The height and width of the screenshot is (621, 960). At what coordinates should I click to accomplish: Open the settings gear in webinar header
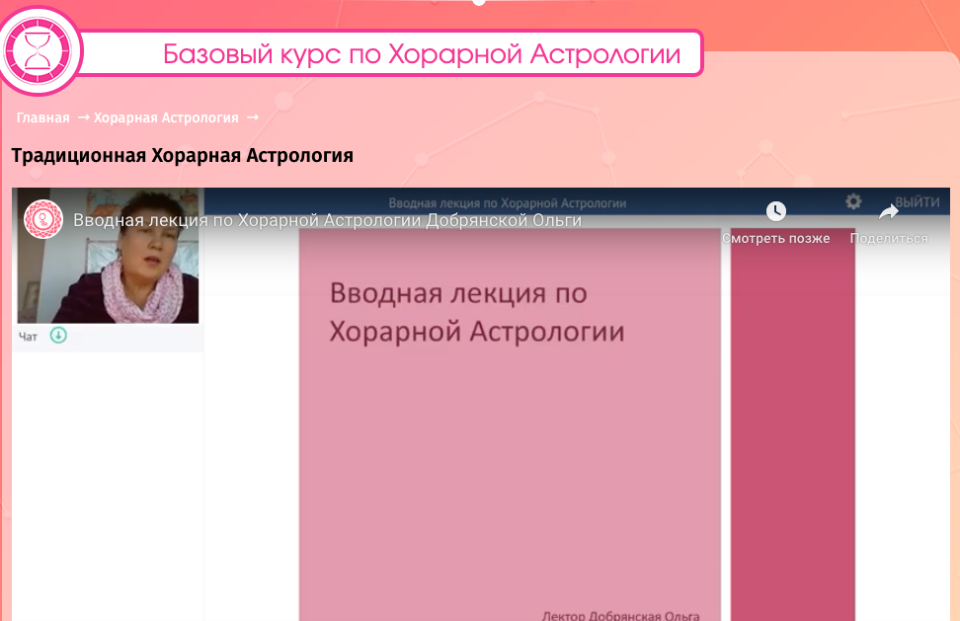tap(853, 202)
